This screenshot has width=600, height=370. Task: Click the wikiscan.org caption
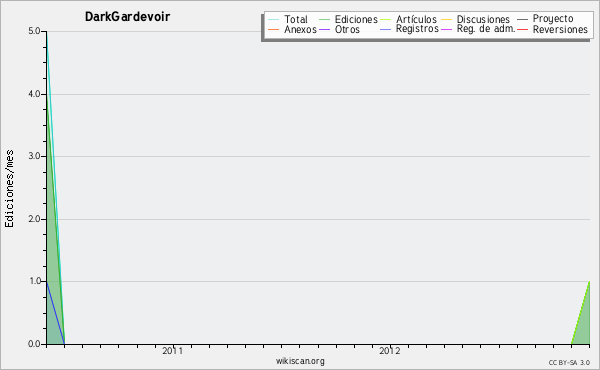click(300, 361)
